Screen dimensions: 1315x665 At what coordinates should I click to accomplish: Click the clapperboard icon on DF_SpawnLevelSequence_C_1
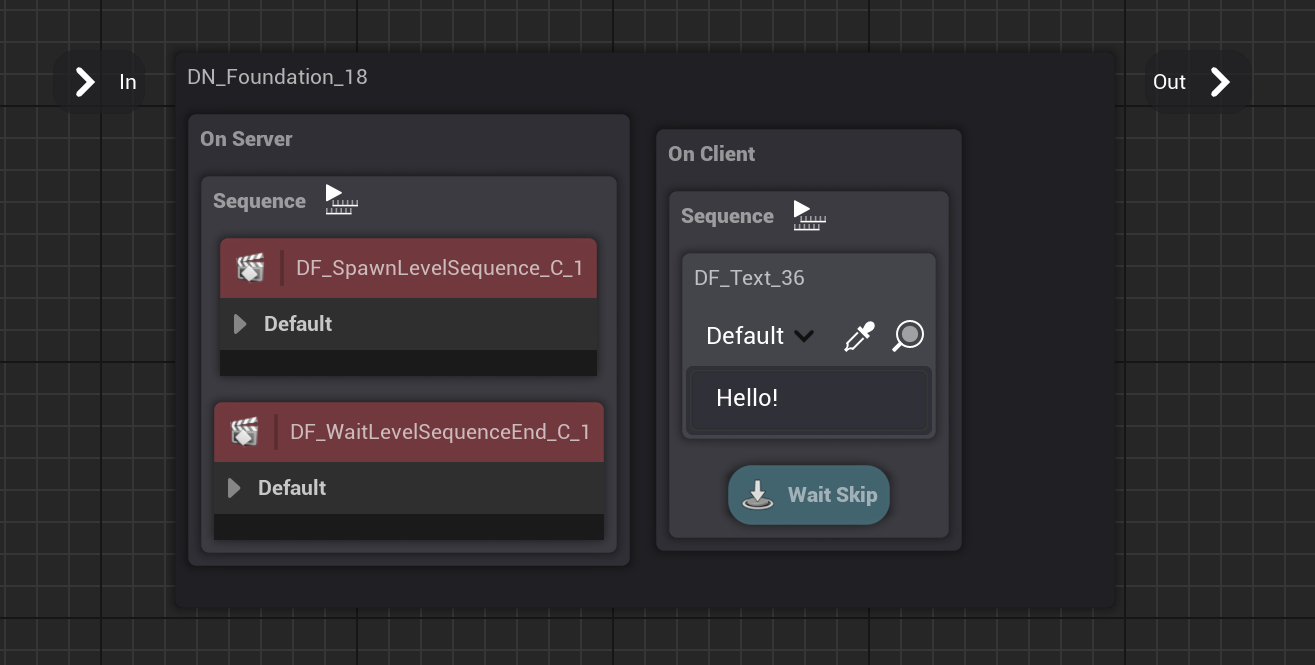(x=250, y=268)
